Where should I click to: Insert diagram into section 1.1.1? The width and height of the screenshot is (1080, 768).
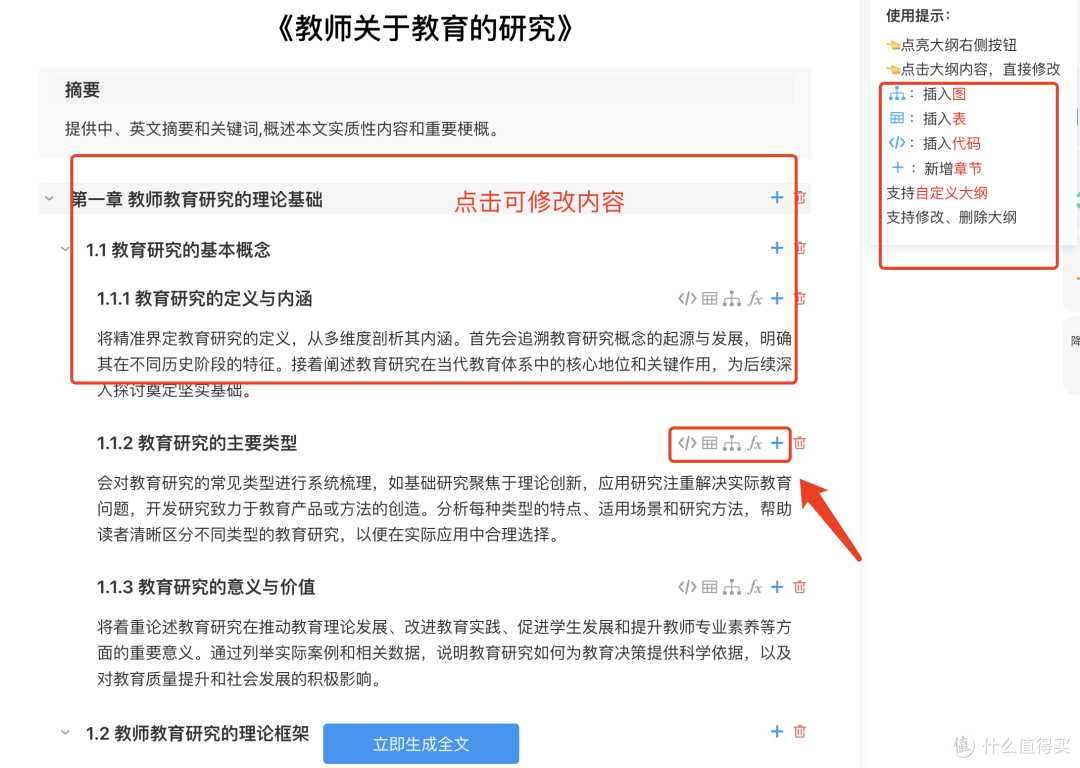click(731, 298)
